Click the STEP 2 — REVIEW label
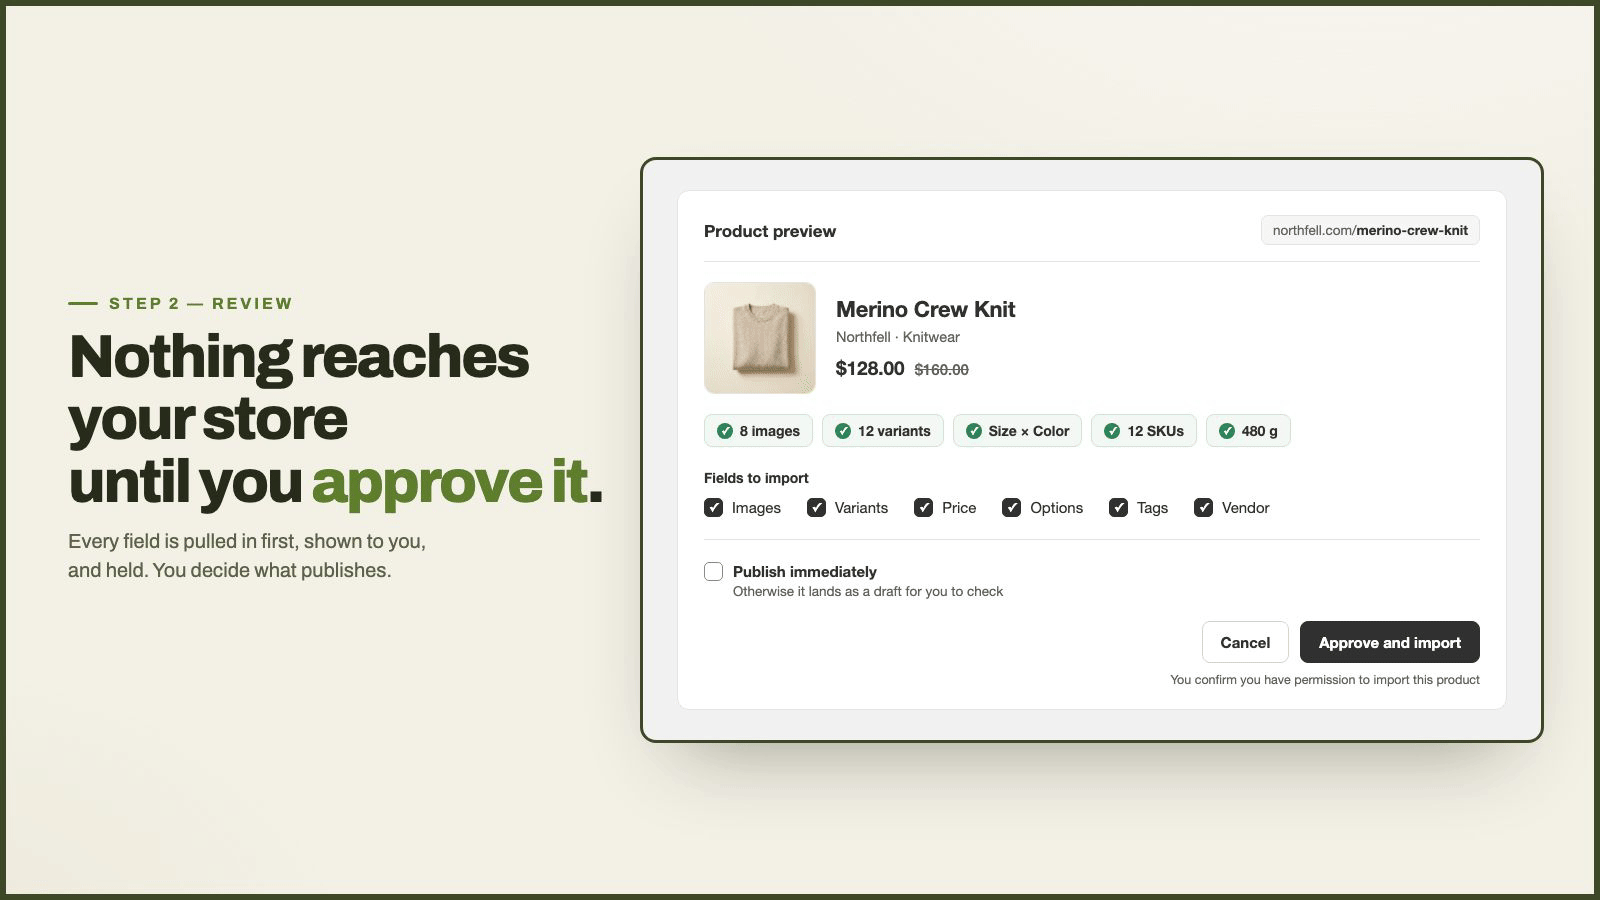Viewport: 1600px width, 900px height. pyautogui.click(x=200, y=303)
